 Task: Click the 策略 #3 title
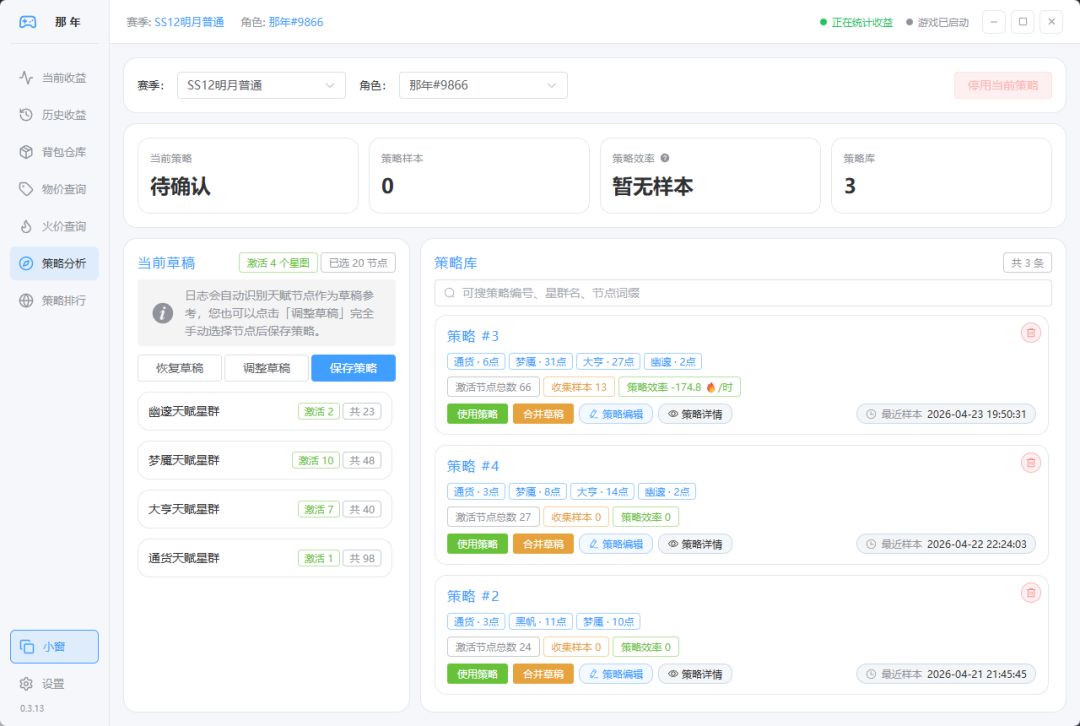coord(473,336)
